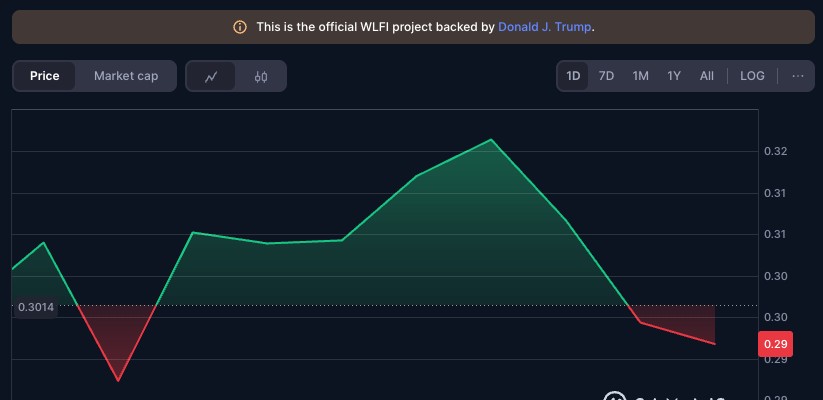Choose the 1M time range
The width and height of the screenshot is (823, 400).
click(x=640, y=76)
